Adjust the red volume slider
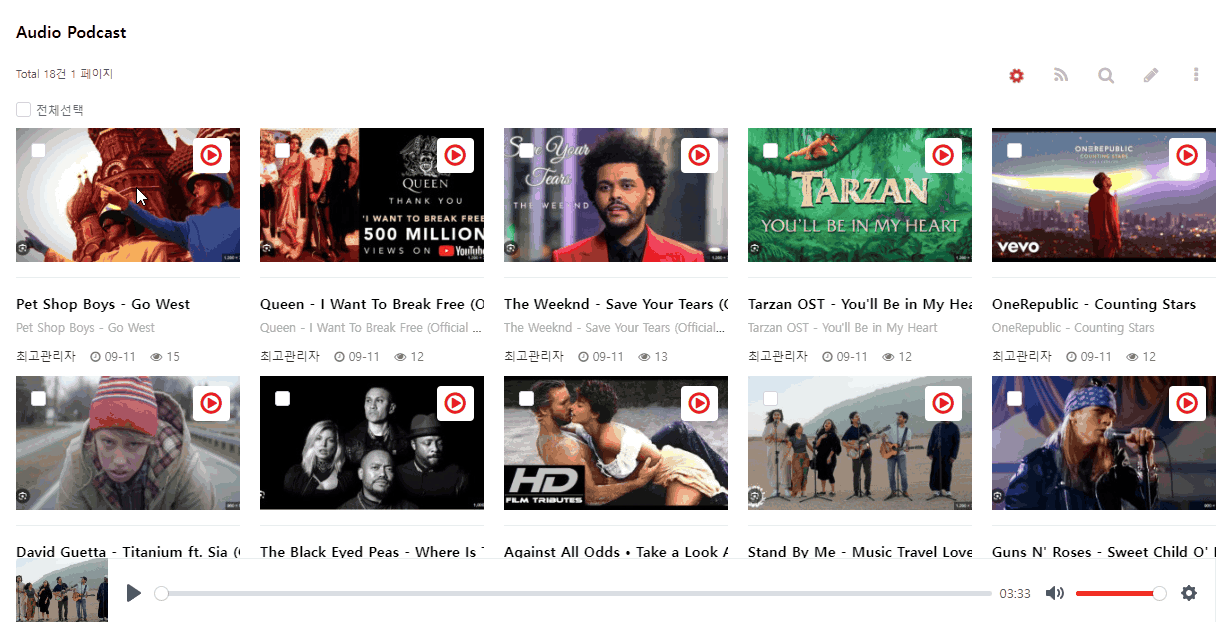Screen dimensions: 1232x622 (x=1120, y=593)
